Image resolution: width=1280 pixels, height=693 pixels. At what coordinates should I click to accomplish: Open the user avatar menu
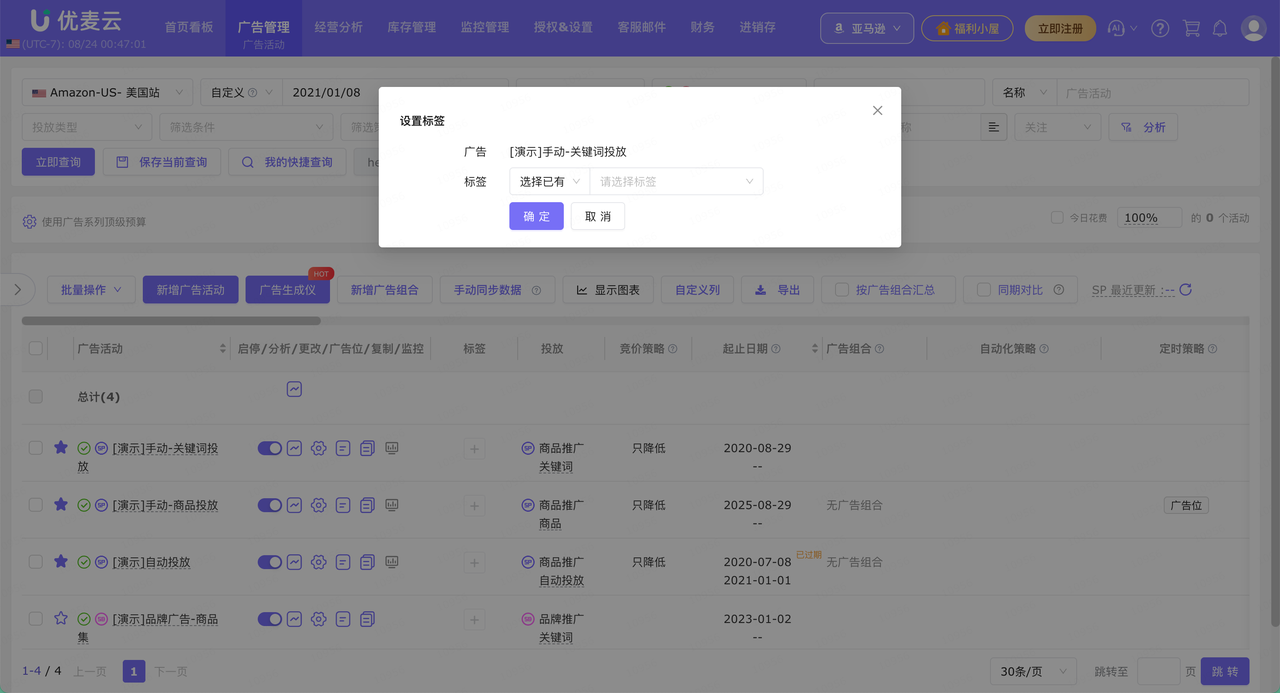coord(1254,29)
